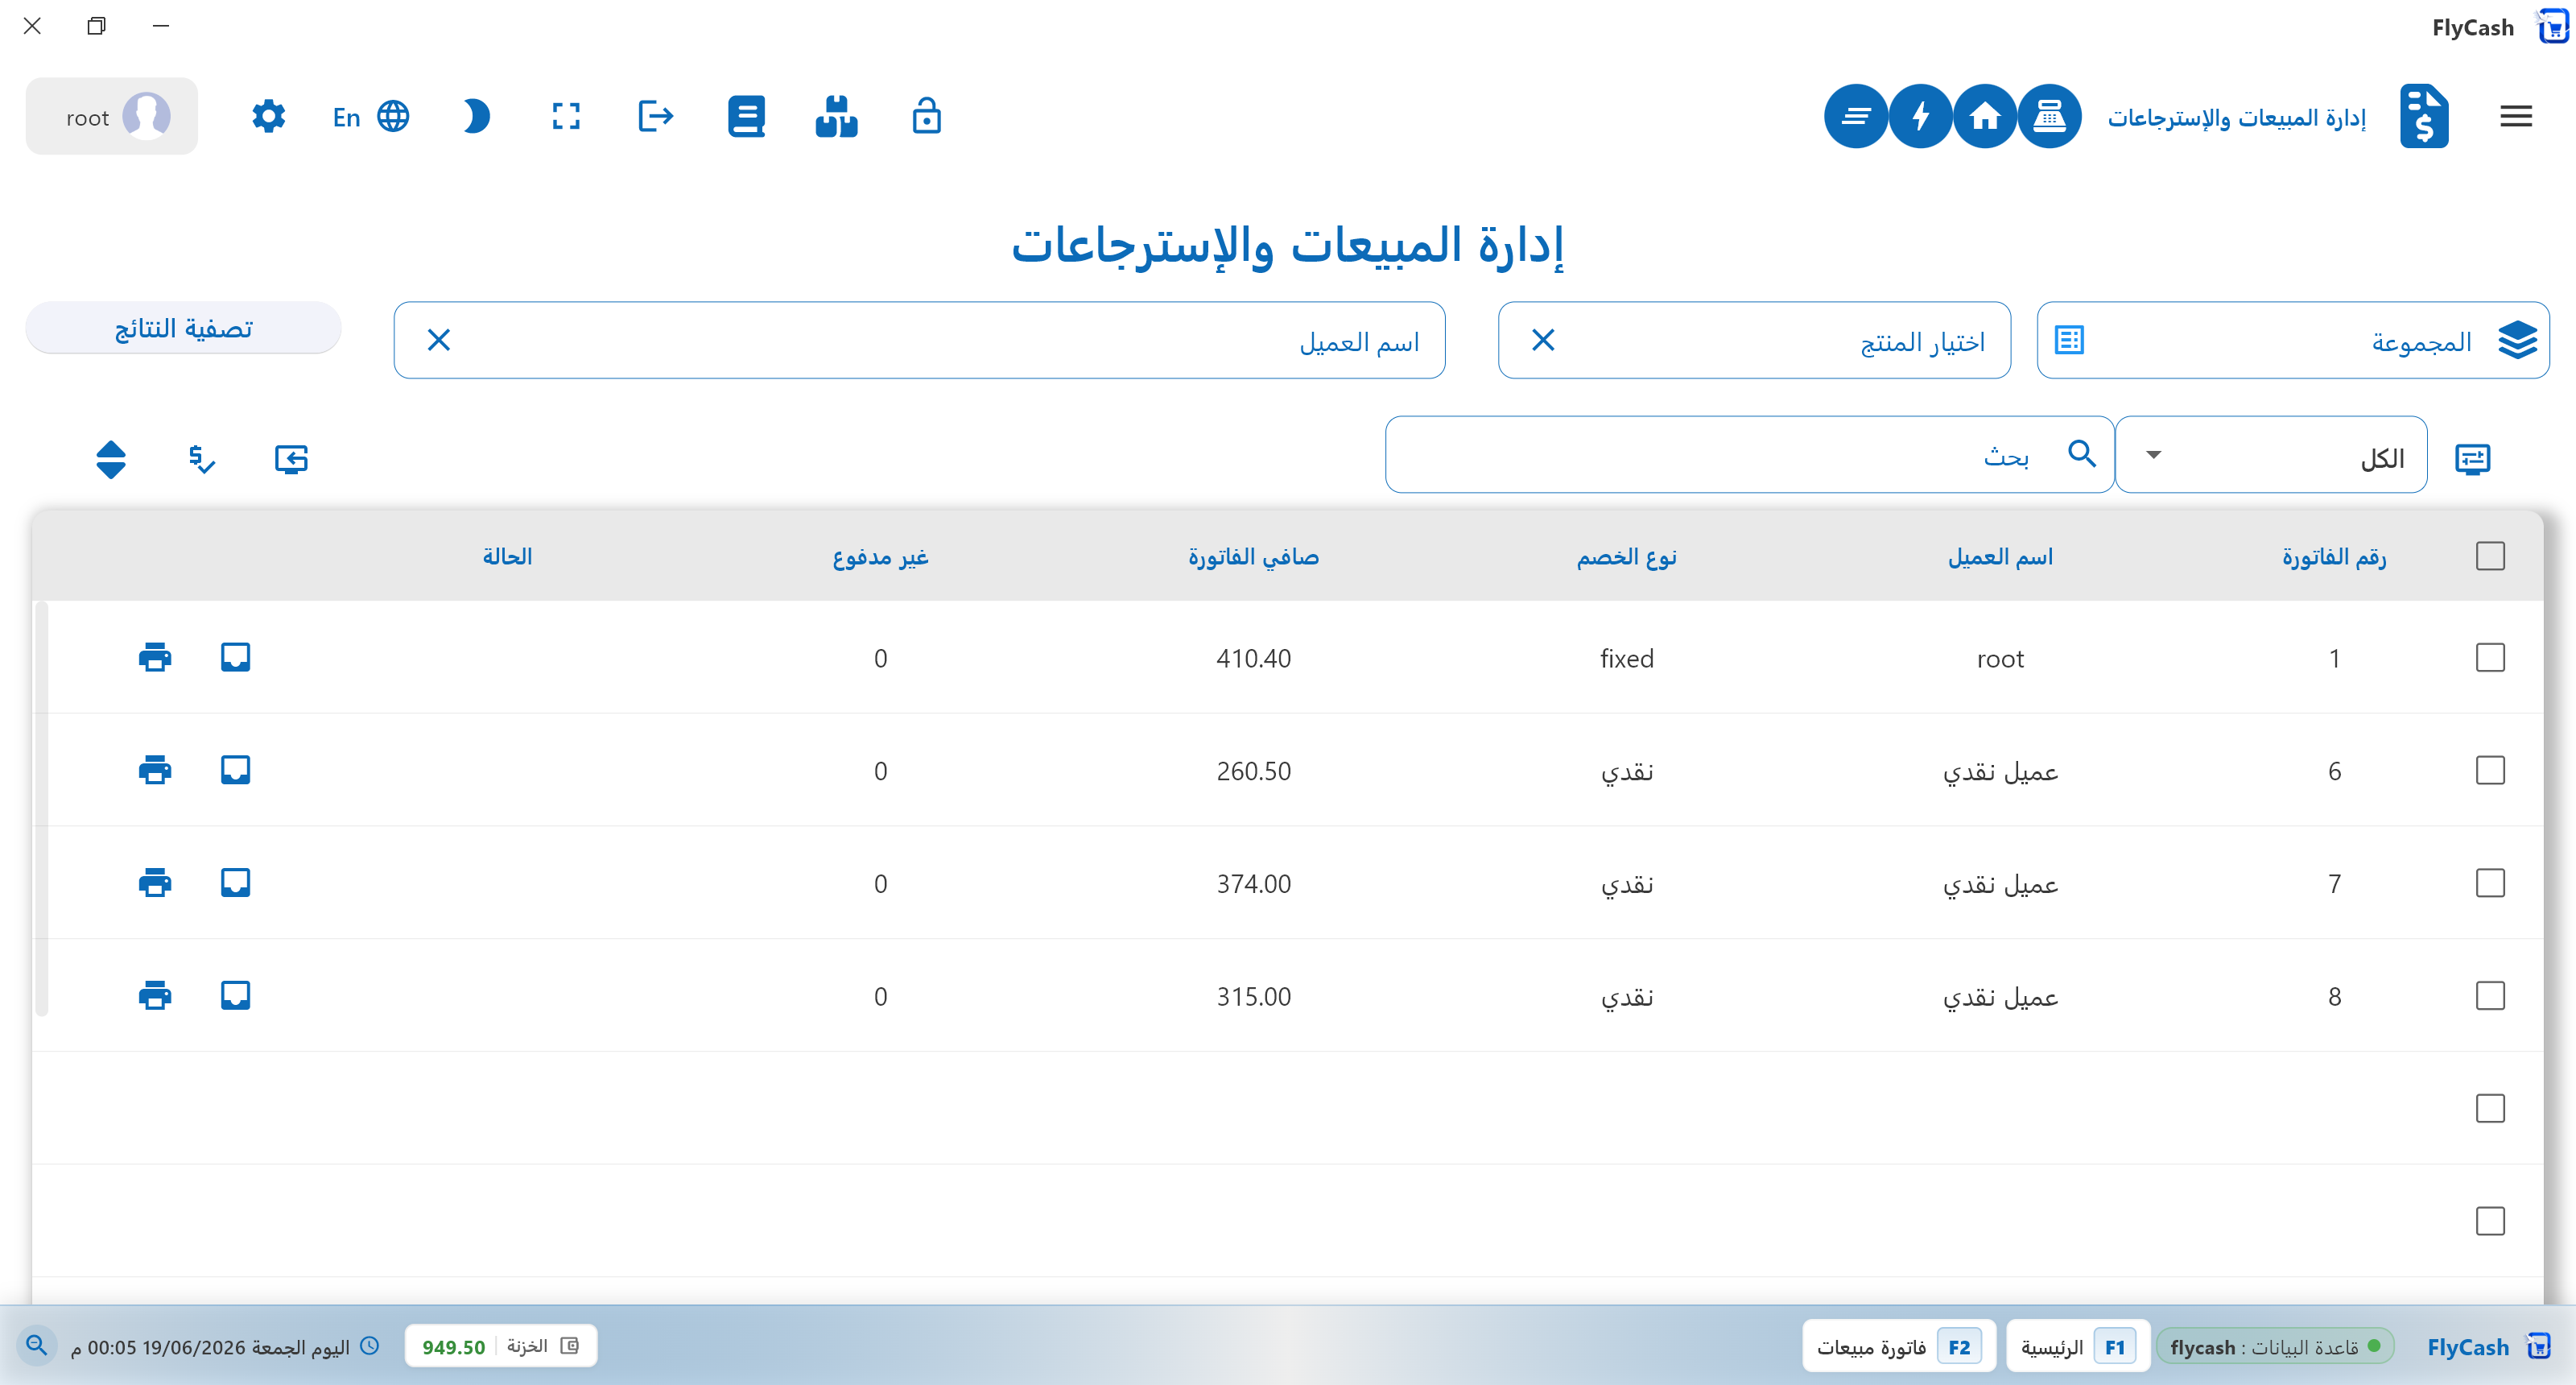Click search magnifier in بحث field
Image resolution: width=2576 pixels, height=1385 pixels.
pos(2082,454)
